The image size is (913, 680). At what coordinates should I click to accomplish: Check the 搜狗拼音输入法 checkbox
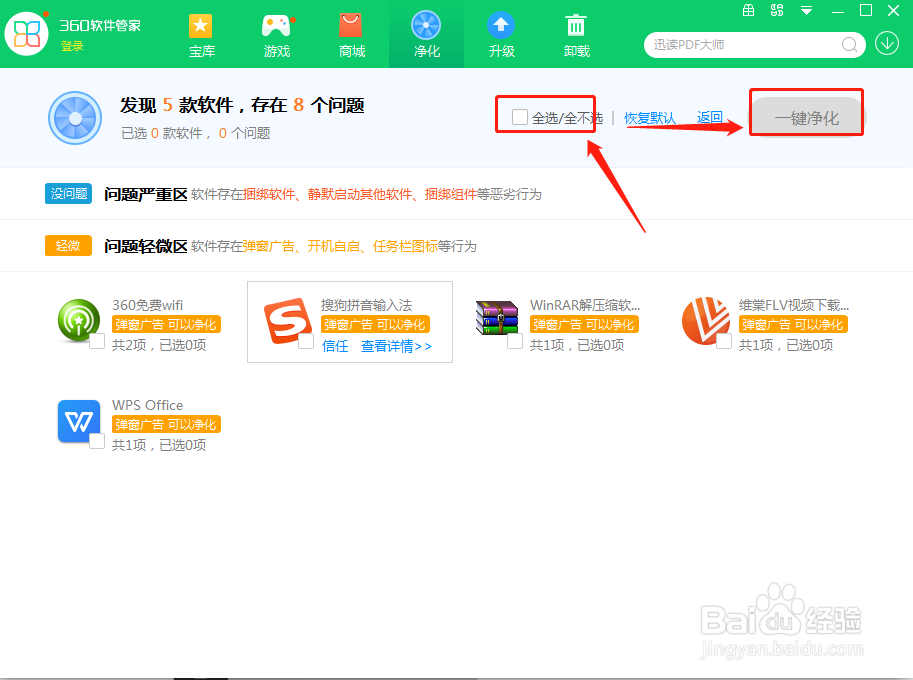306,342
